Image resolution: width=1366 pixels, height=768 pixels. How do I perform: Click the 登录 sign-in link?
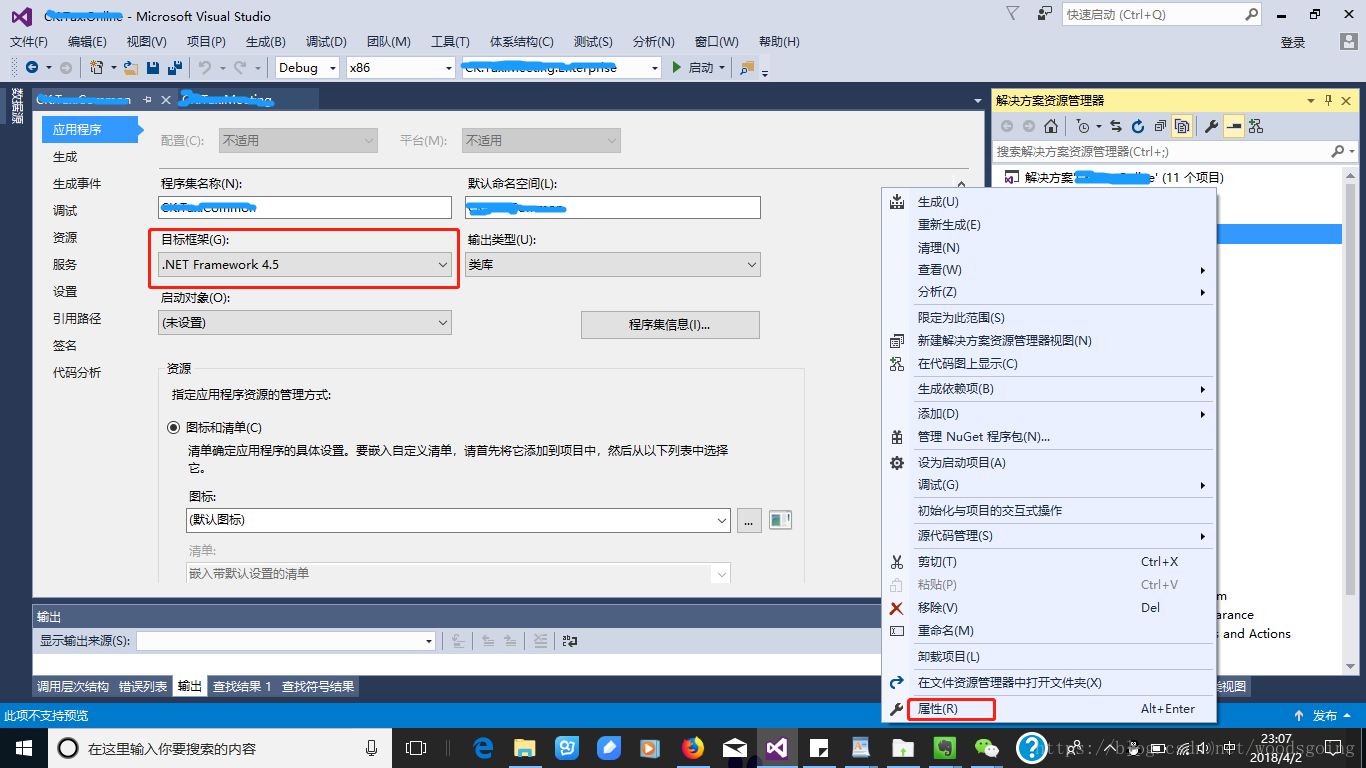coord(1293,42)
